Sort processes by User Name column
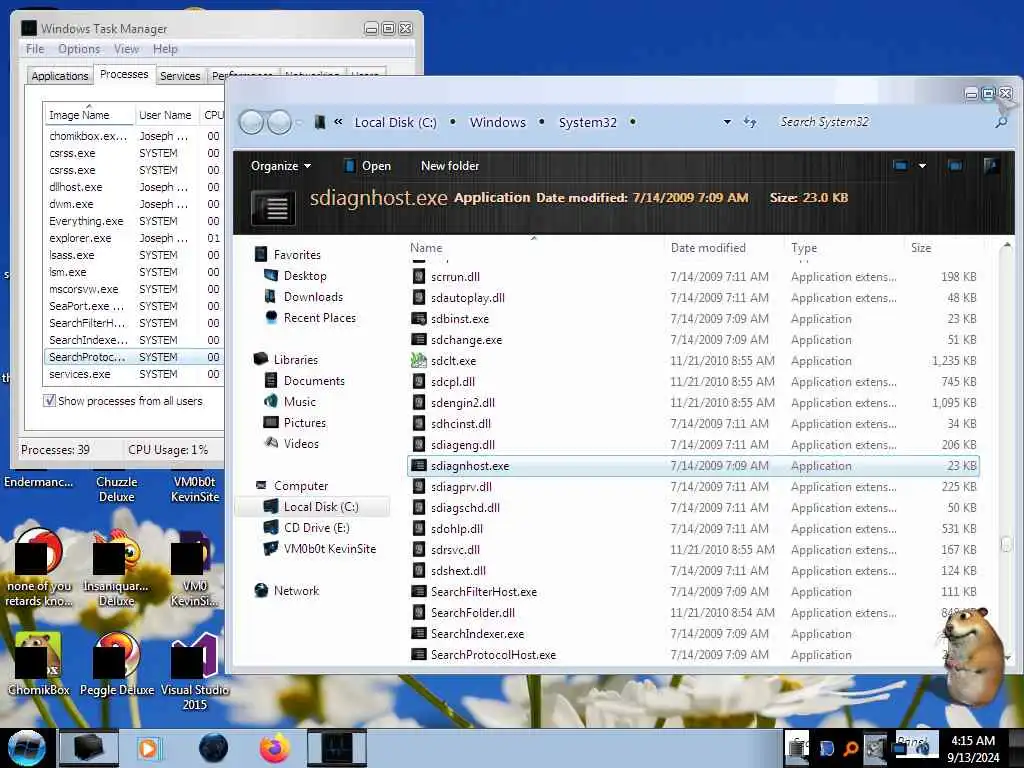 [x=165, y=115]
